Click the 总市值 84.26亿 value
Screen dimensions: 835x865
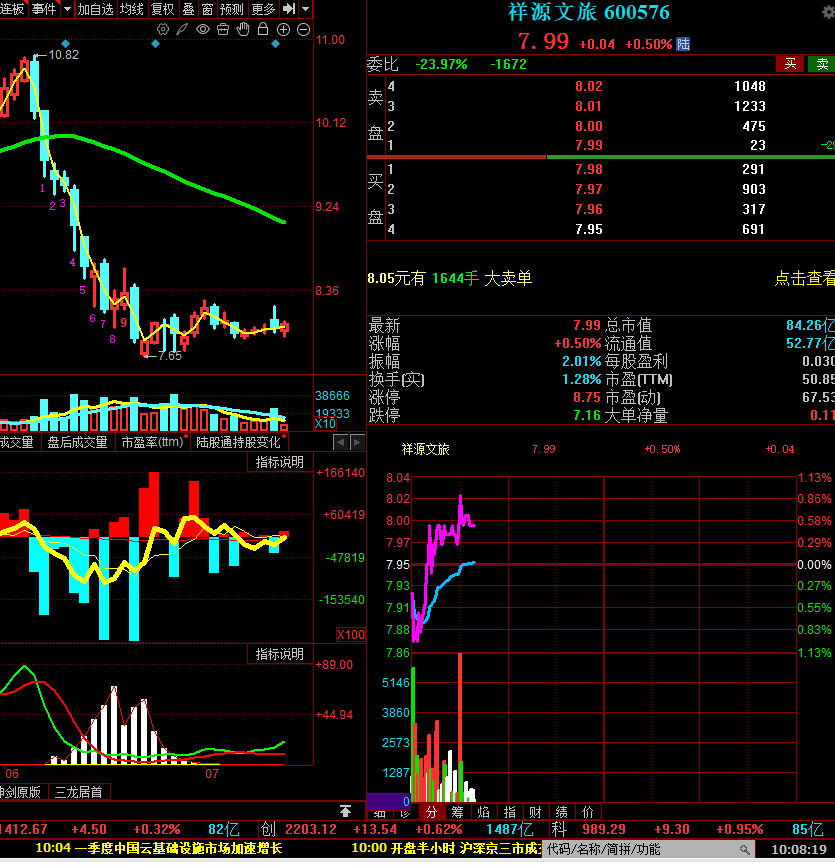click(x=810, y=325)
